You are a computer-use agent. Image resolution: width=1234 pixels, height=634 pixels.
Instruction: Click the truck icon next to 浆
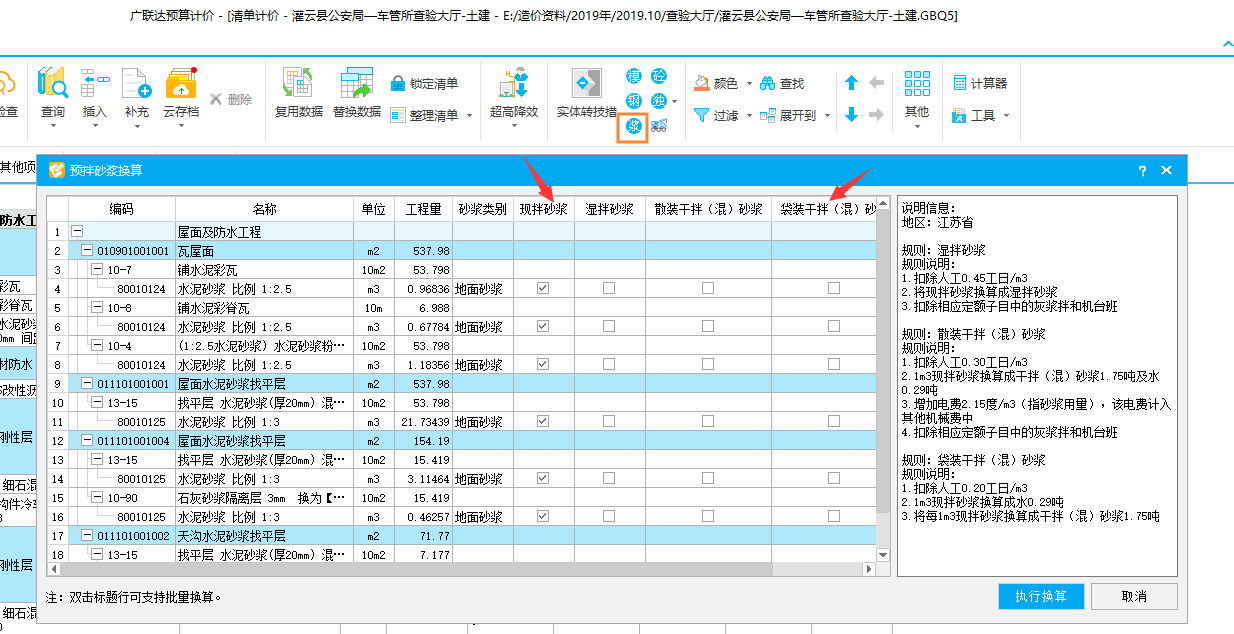pos(660,126)
